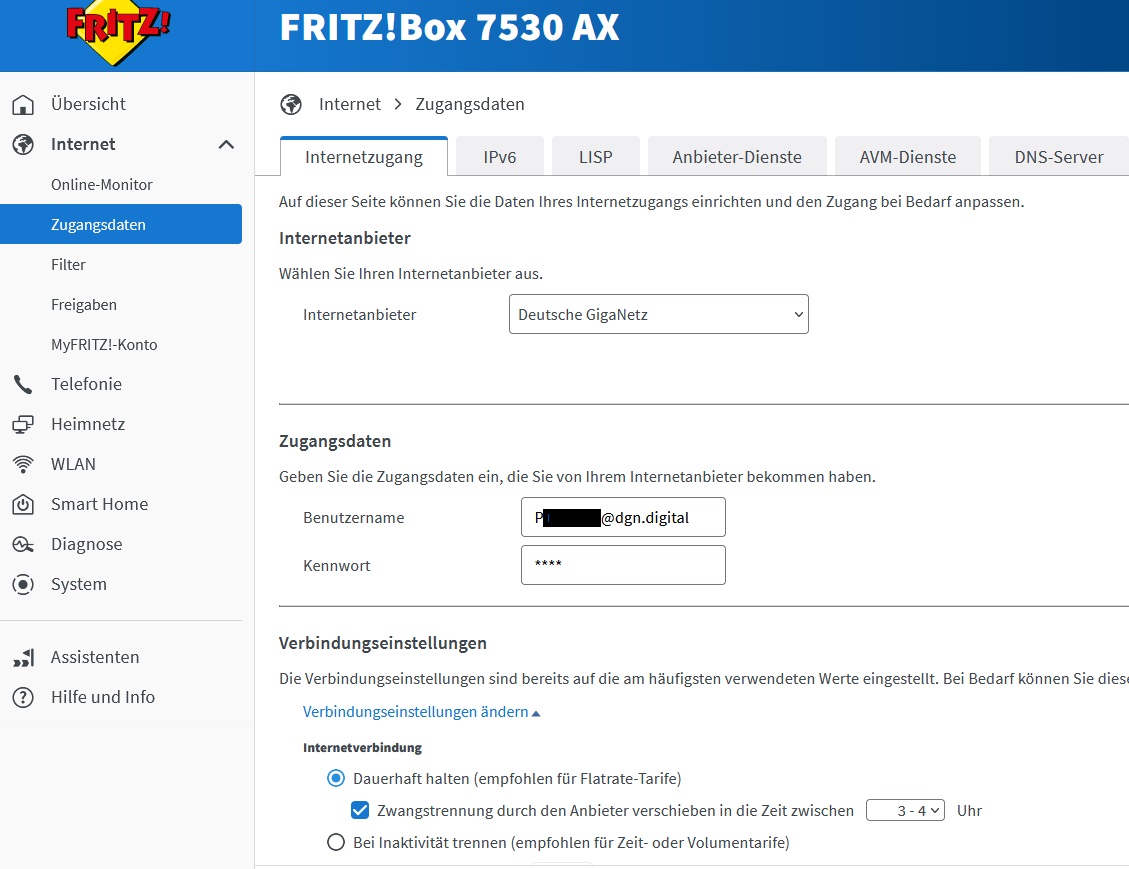
Task: Open the 3 - 4 Uhr time dropdown
Action: coord(905,811)
